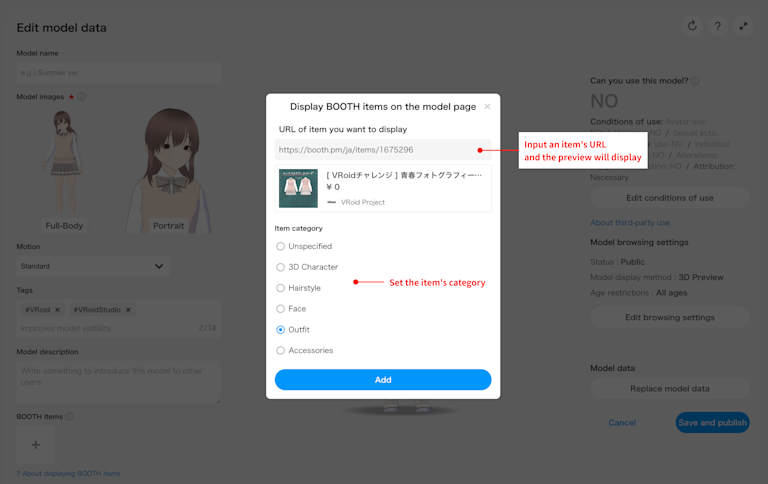
Task: Click the ¥ 0 price text
Action: 333,187
